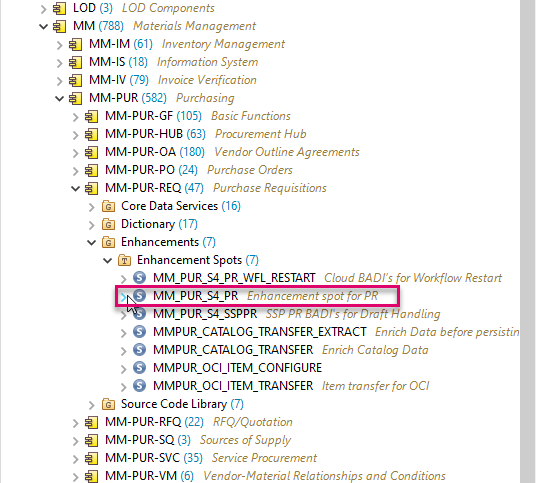Click the MMPUR_OCI_ITEM_CONFIGURE spot icon
Viewport: 536px width, 483px height.
[x=139, y=367]
